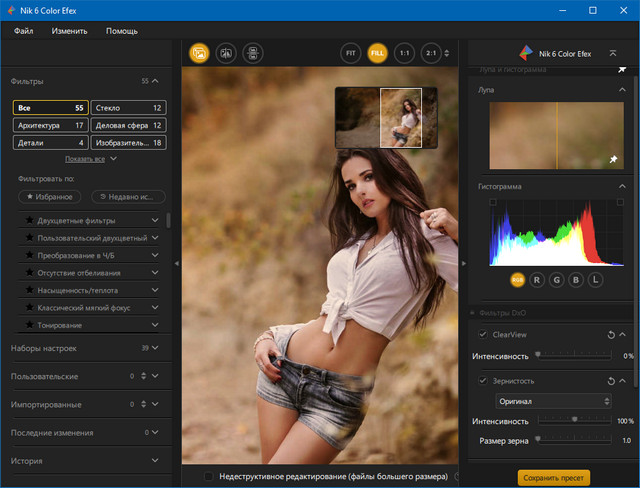Show the red histogram channel (R)
The height and width of the screenshot is (488, 640).
537,280
